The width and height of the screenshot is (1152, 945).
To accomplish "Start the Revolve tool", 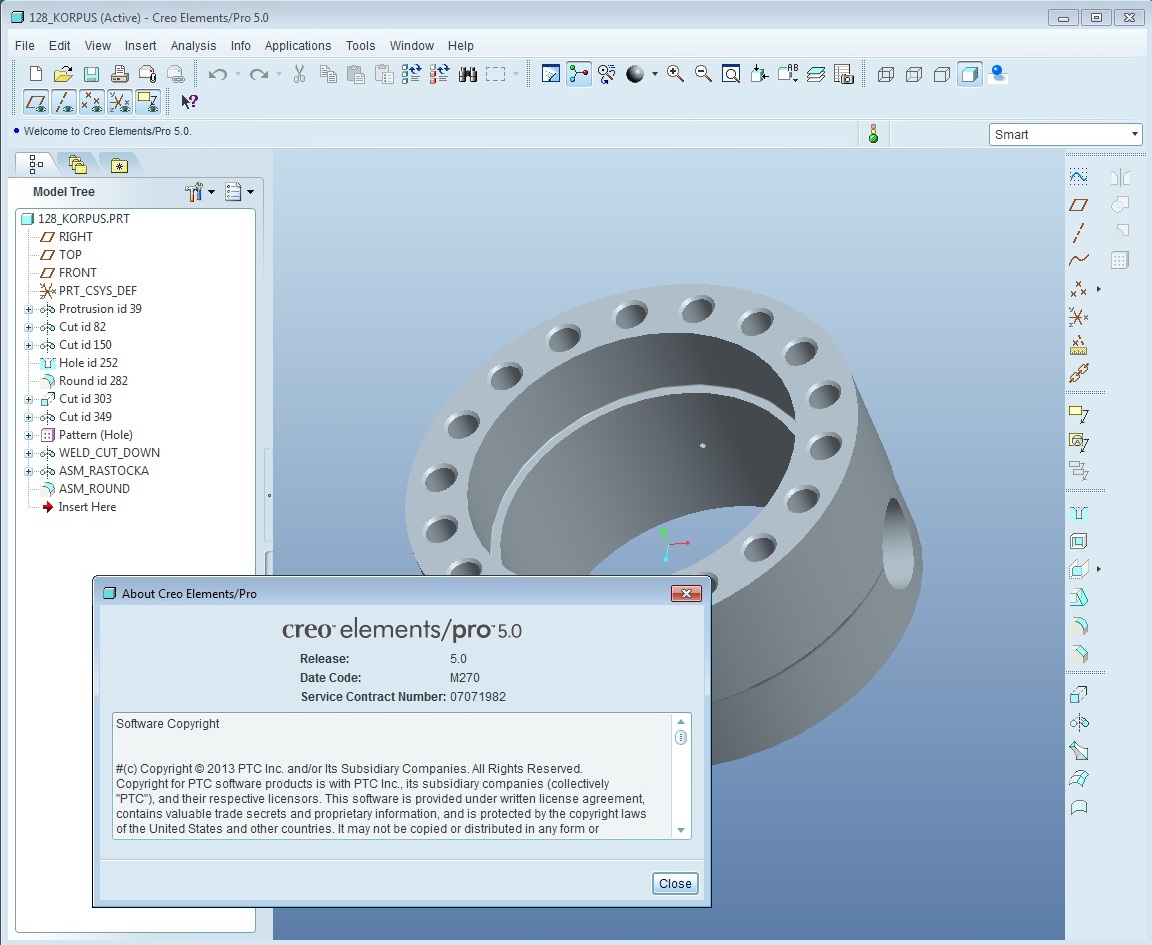I will (x=1079, y=723).
